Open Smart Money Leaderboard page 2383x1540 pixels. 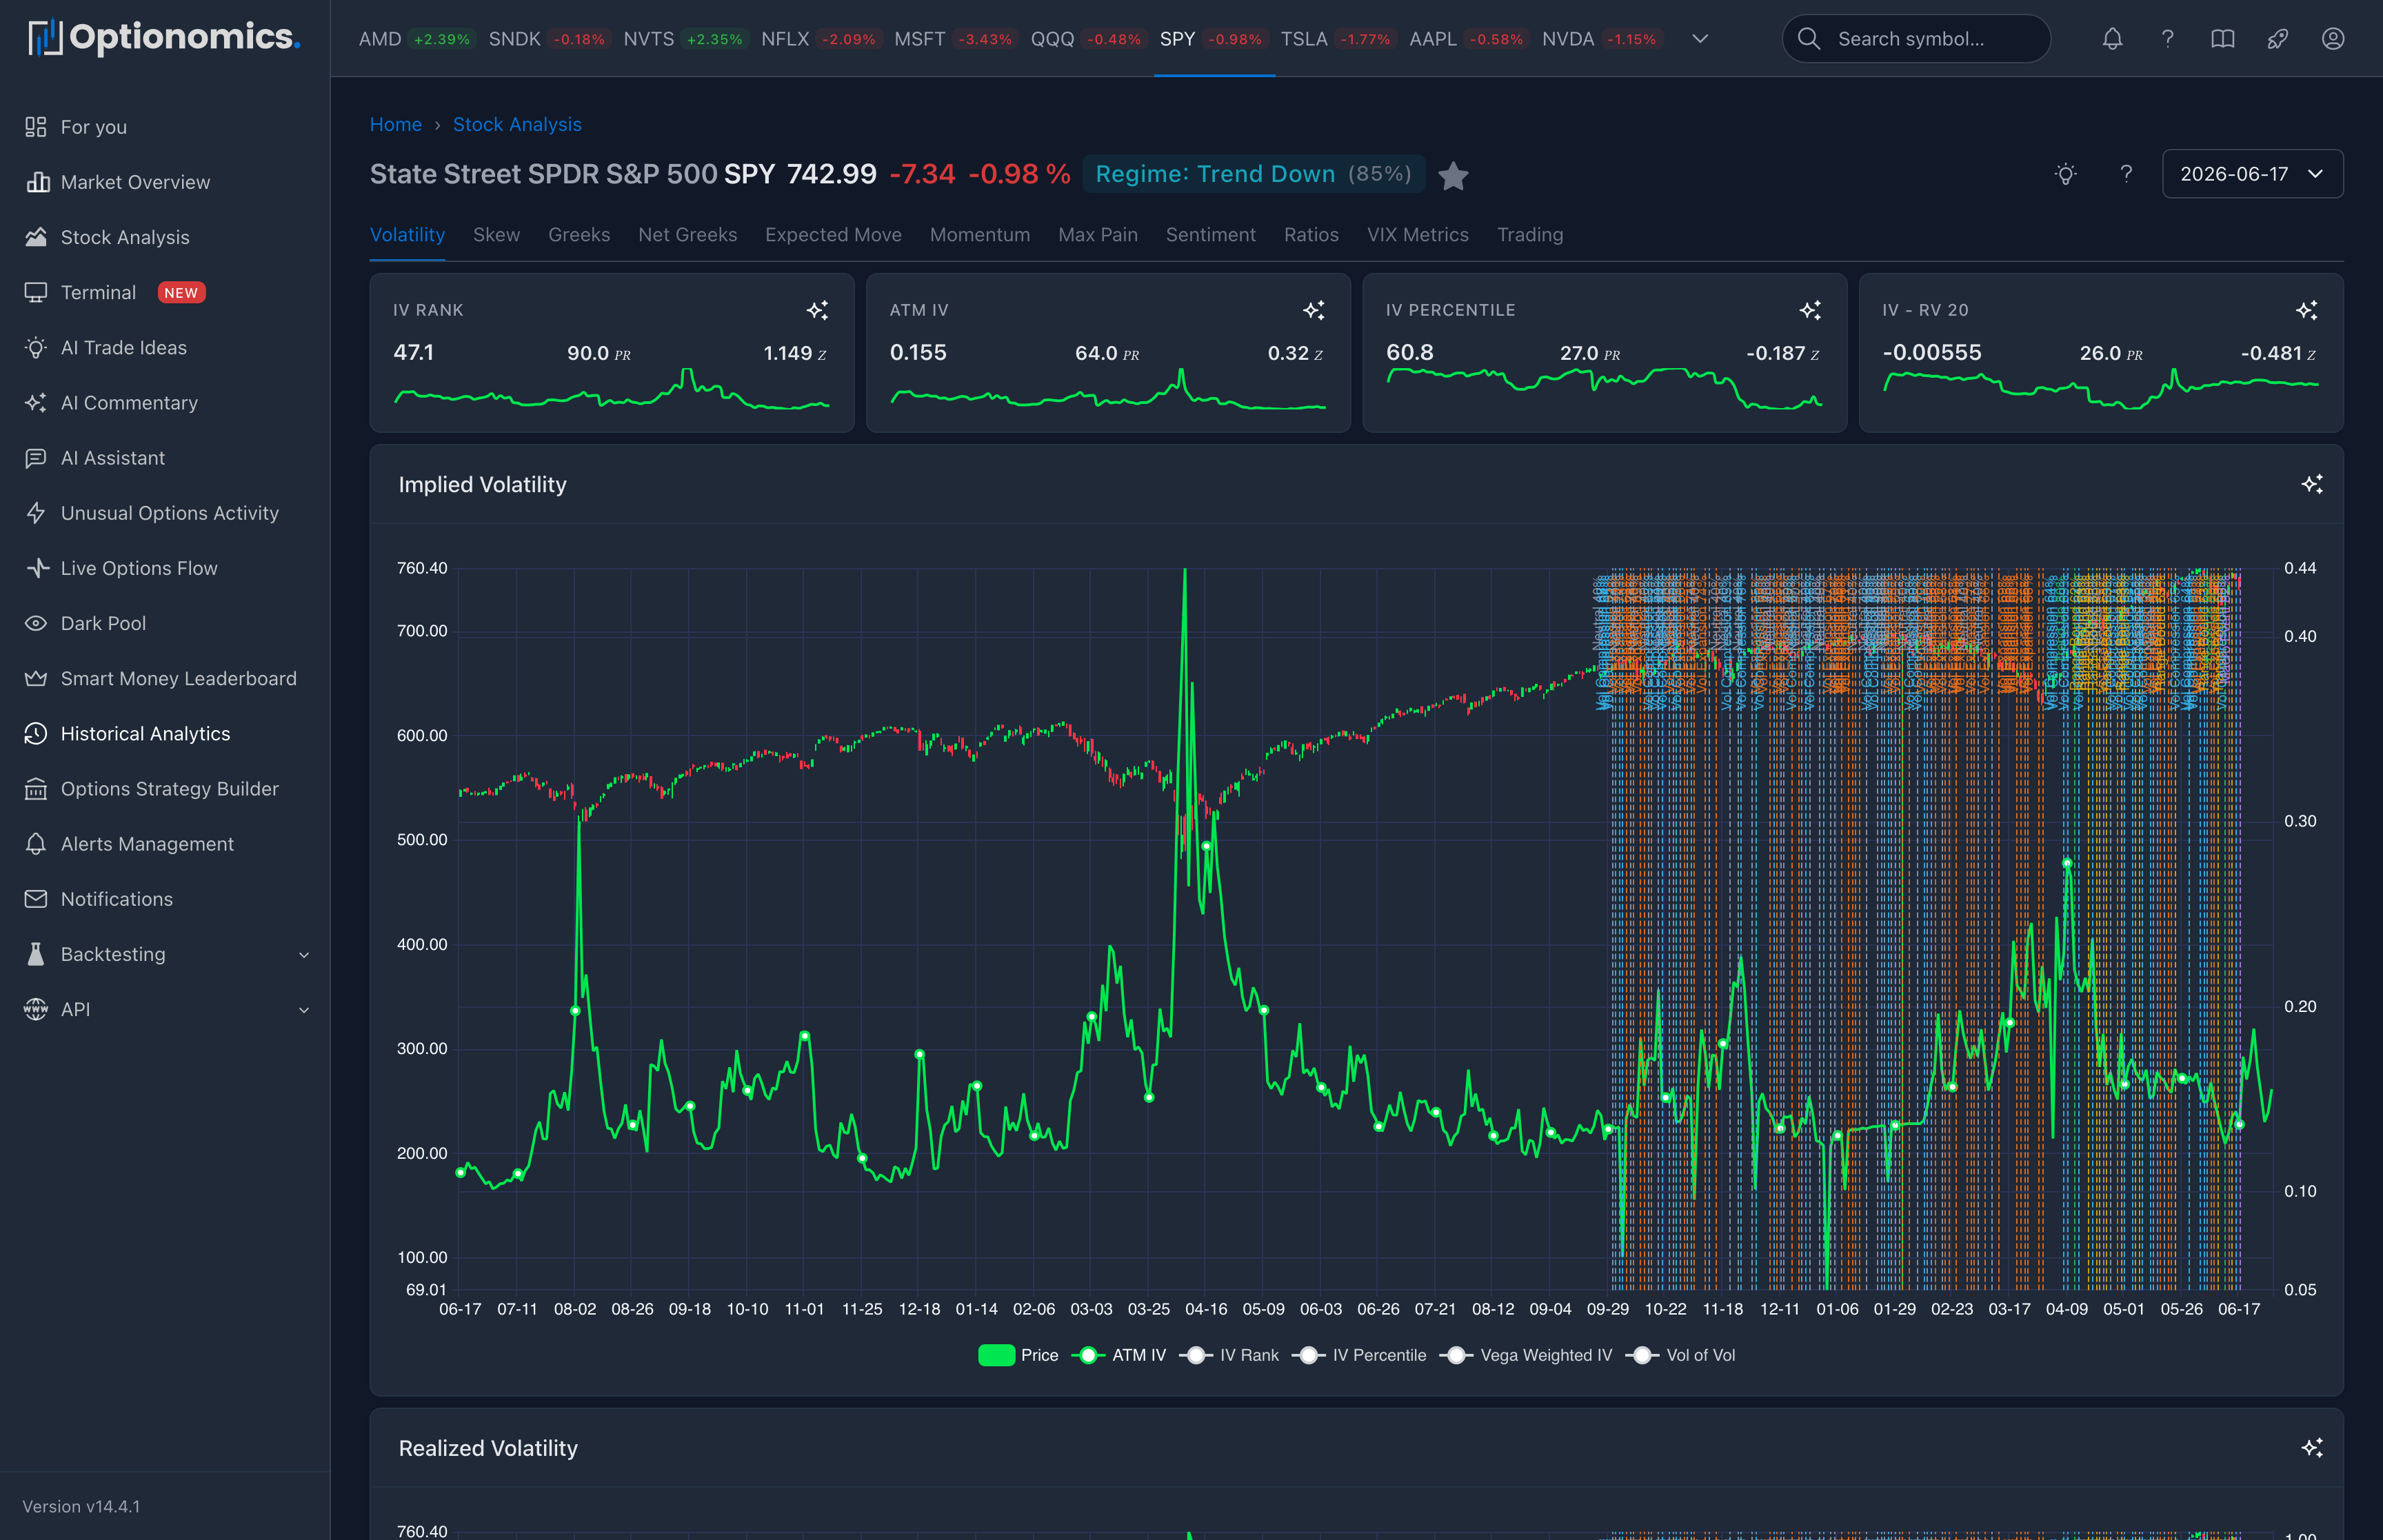point(165,678)
